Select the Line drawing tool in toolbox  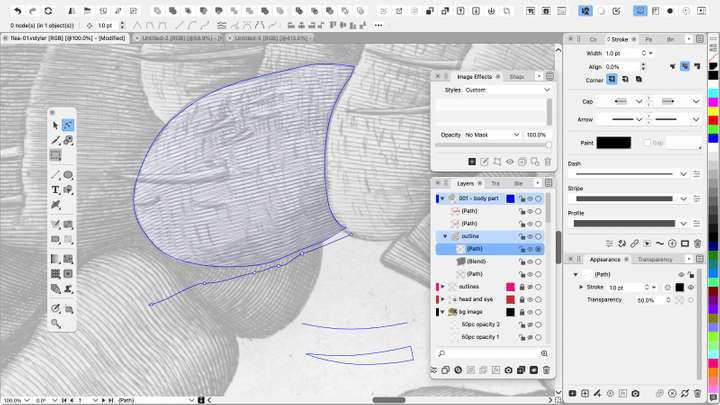point(55,174)
